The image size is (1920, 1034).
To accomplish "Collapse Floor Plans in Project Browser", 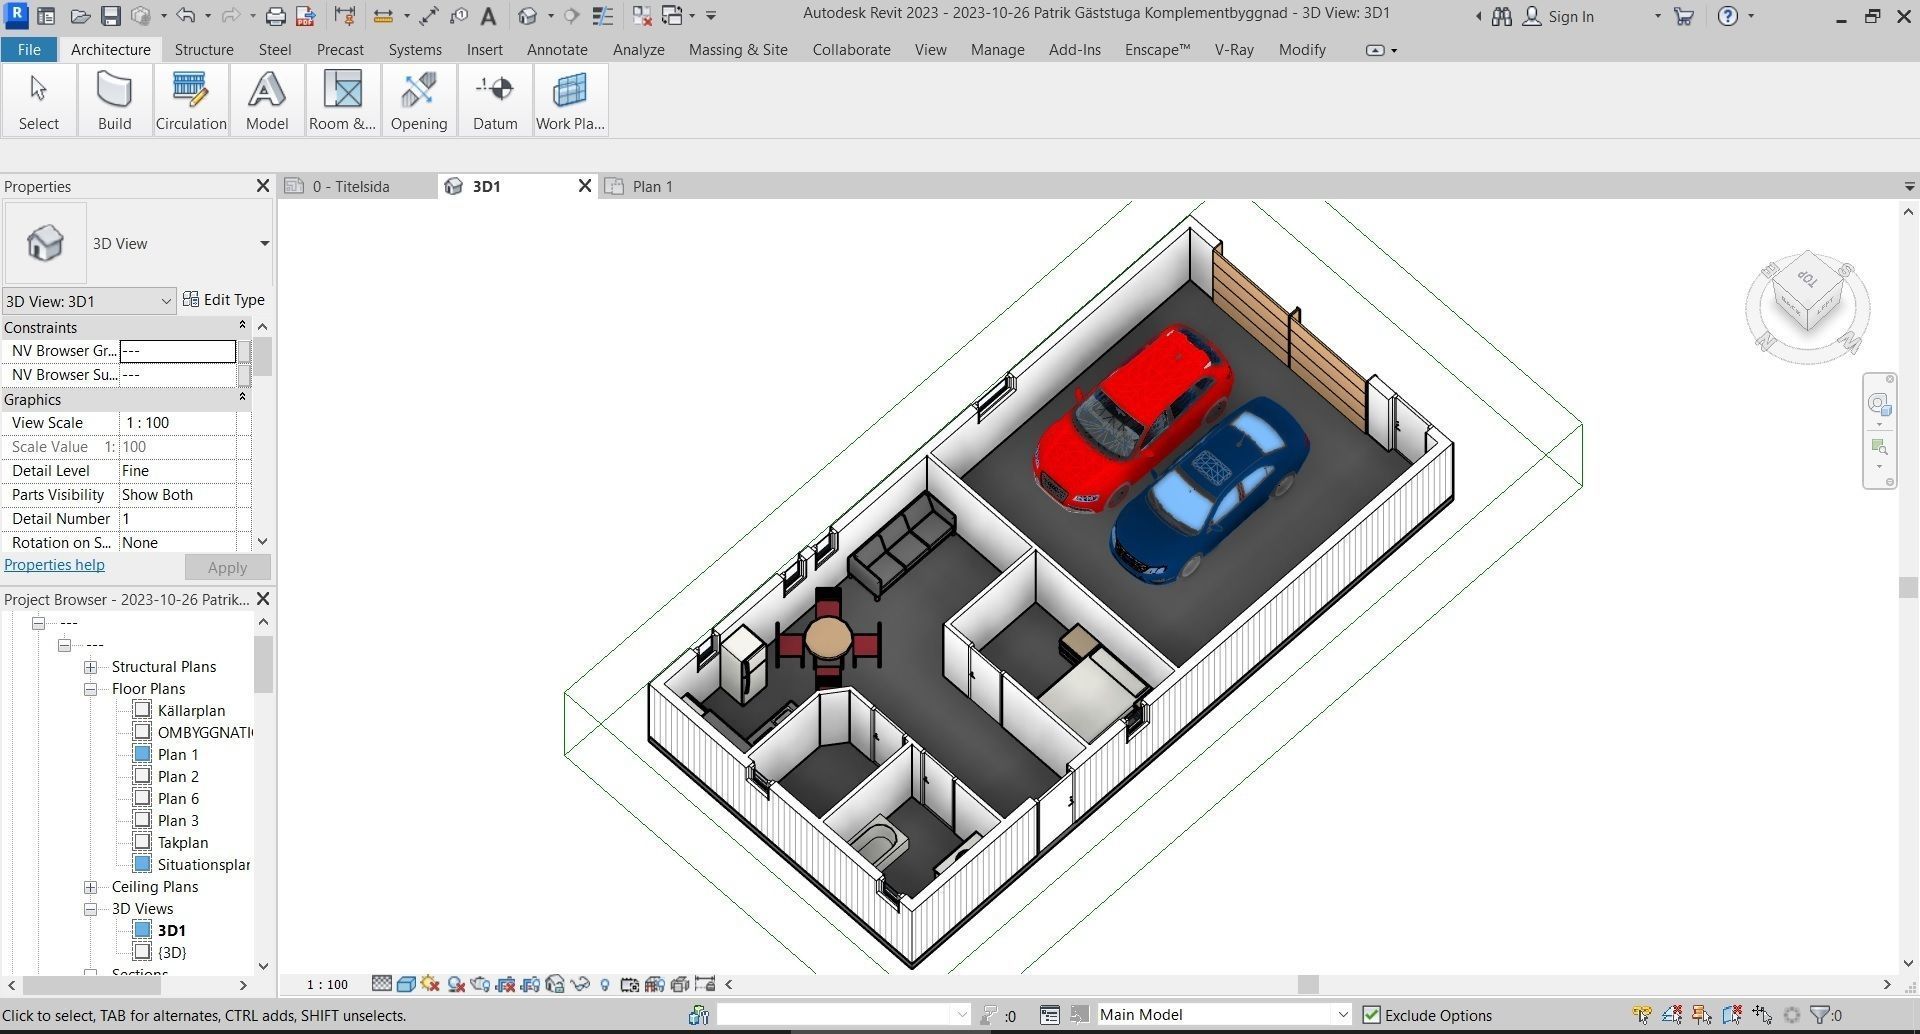I will pyautogui.click(x=90, y=689).
